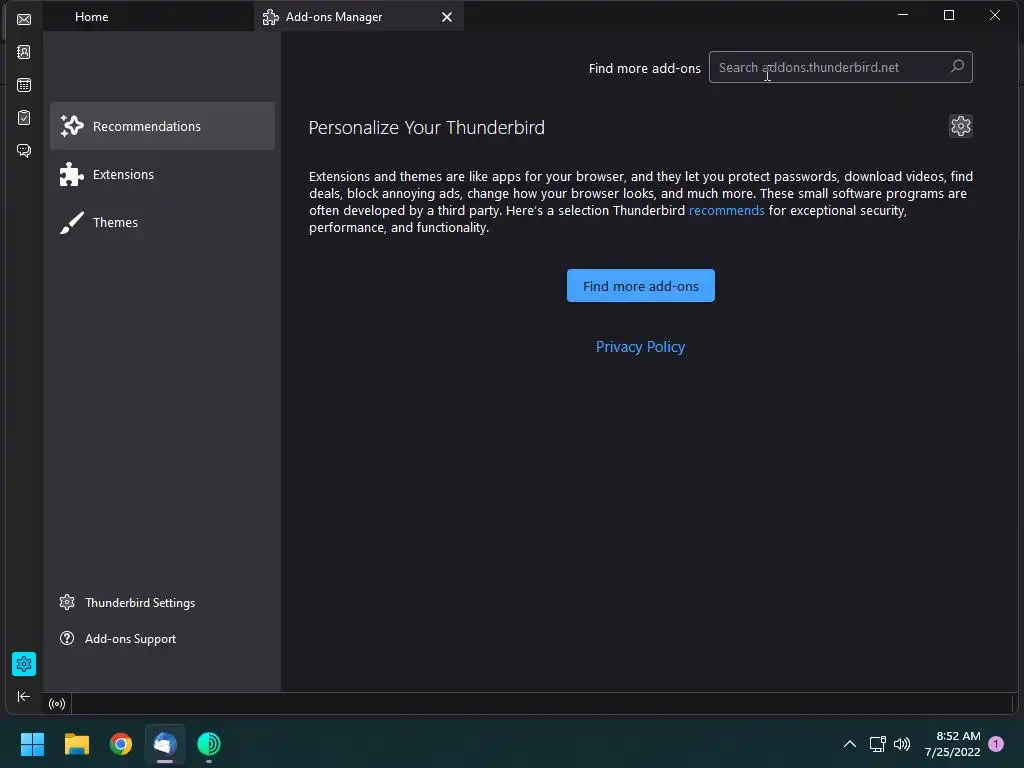Follow the recommends link

(726, 210)
